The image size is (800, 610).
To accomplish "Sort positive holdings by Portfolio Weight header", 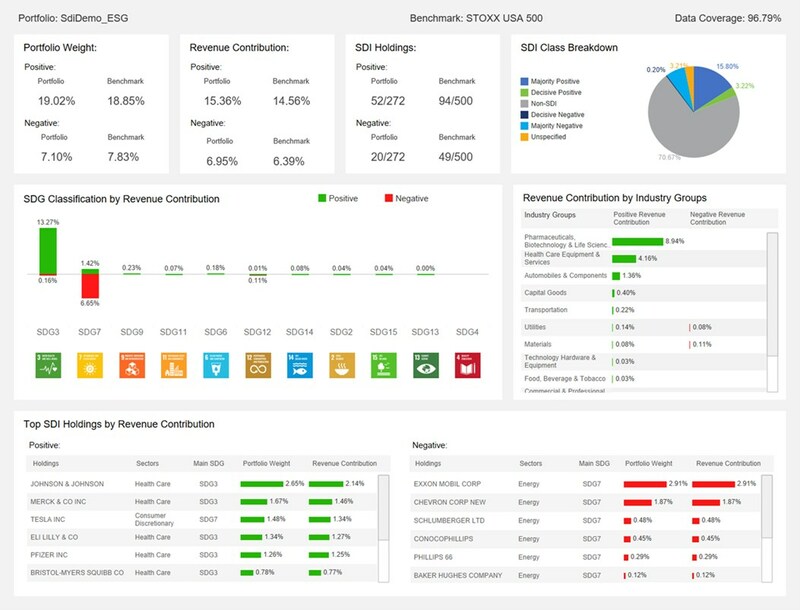I will [266, 463].
